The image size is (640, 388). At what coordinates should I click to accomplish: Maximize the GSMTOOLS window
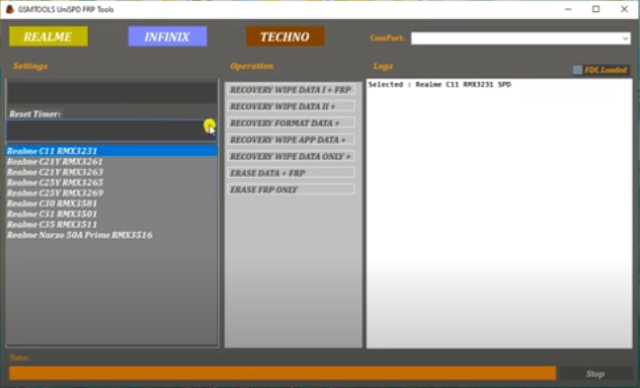click(596, 9)
